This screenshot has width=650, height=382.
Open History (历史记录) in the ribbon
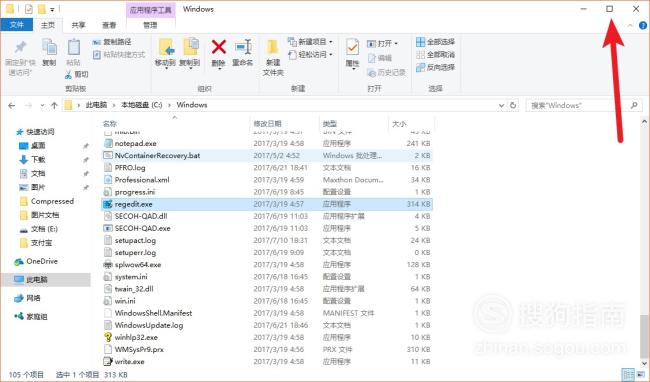point(386,73)
